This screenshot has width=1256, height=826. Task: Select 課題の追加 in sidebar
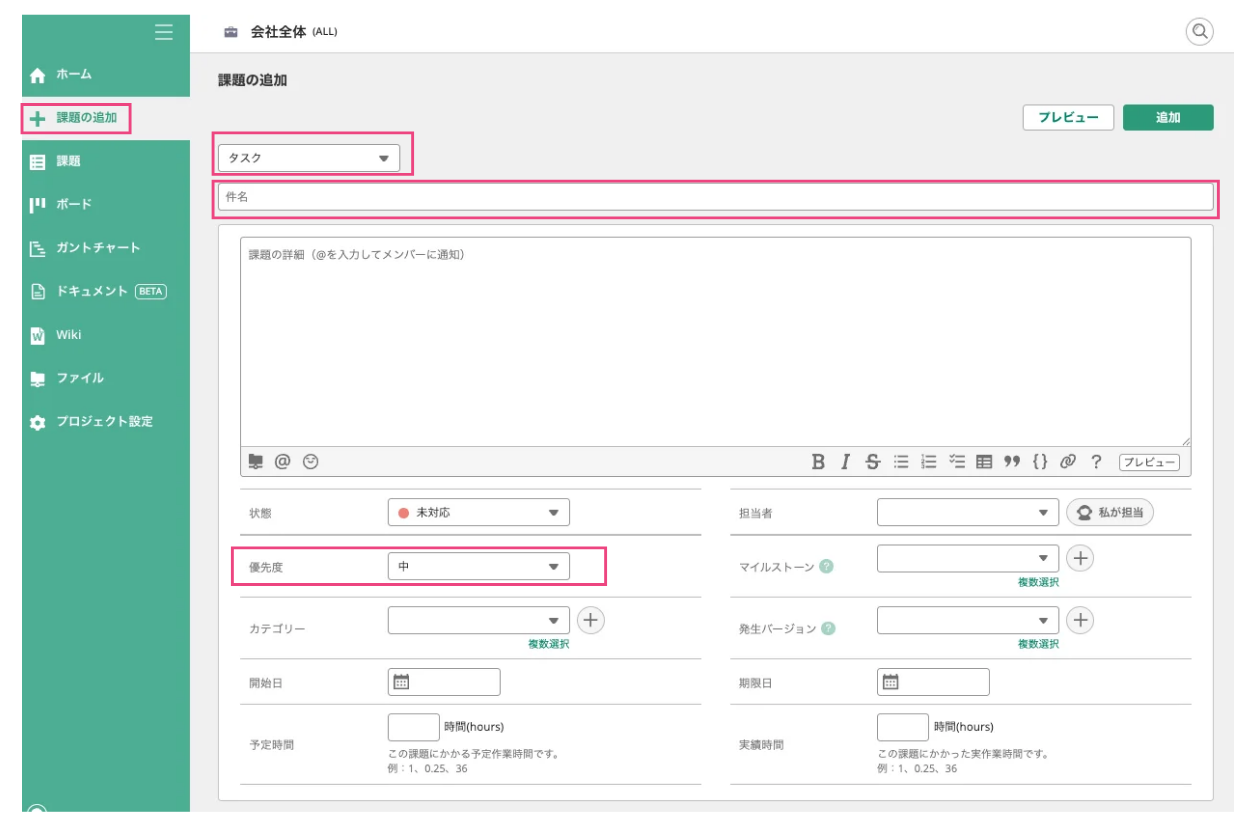coord(106,118)
